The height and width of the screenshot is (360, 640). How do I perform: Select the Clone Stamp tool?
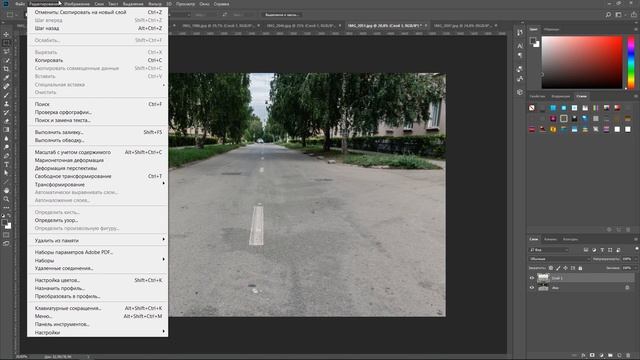coord(6,104)
